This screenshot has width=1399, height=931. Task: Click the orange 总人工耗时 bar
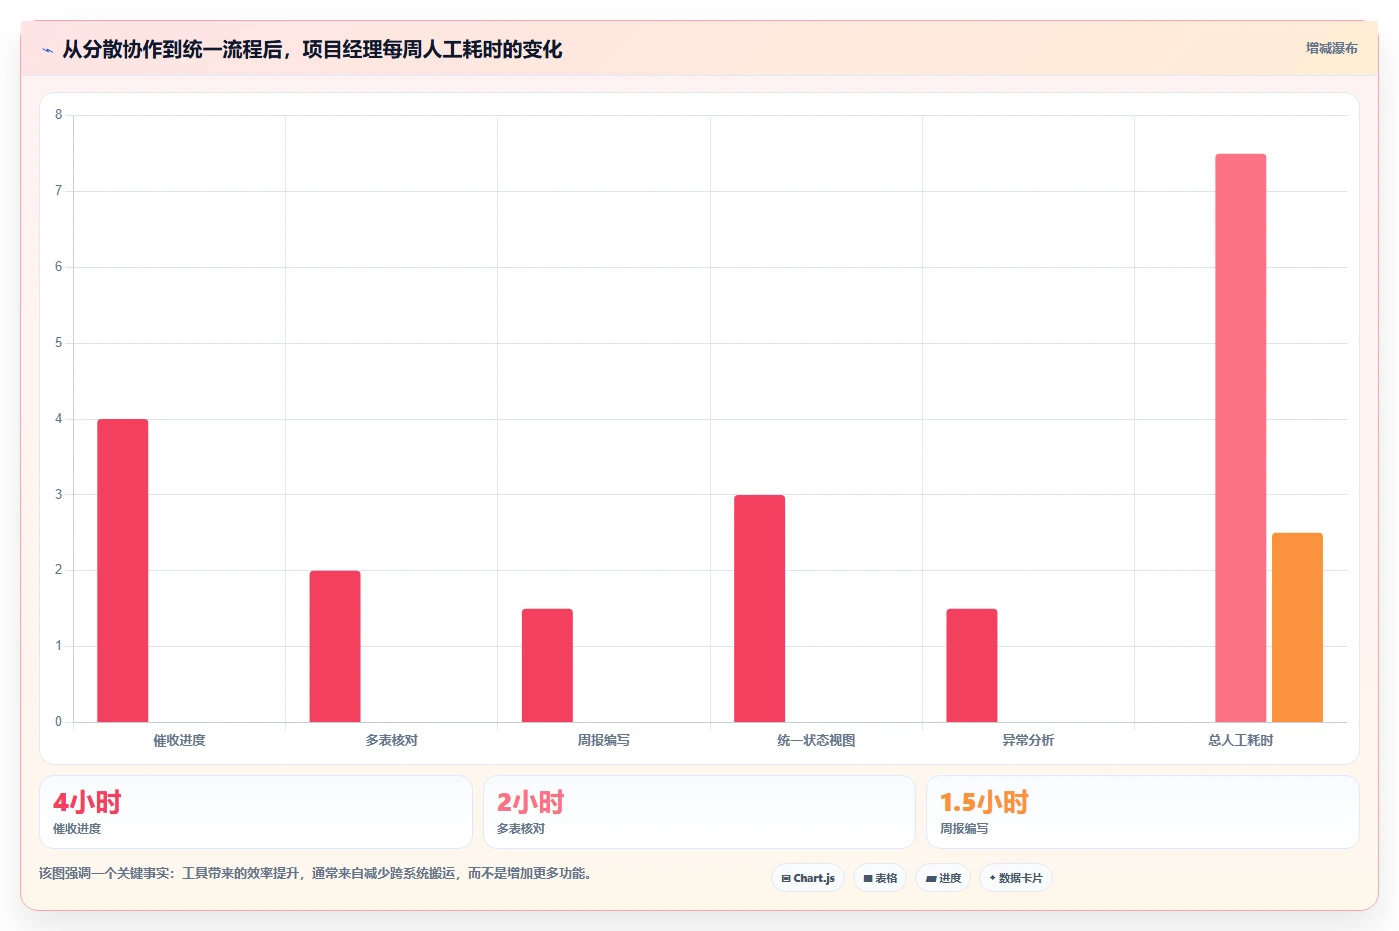tap(1297, 627)
